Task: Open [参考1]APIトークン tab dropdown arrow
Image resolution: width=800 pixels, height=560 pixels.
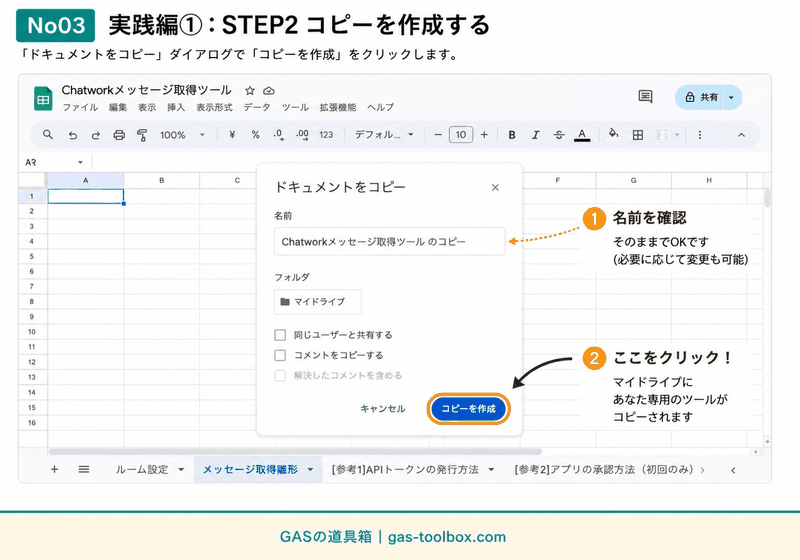Action: coord(491,470)
